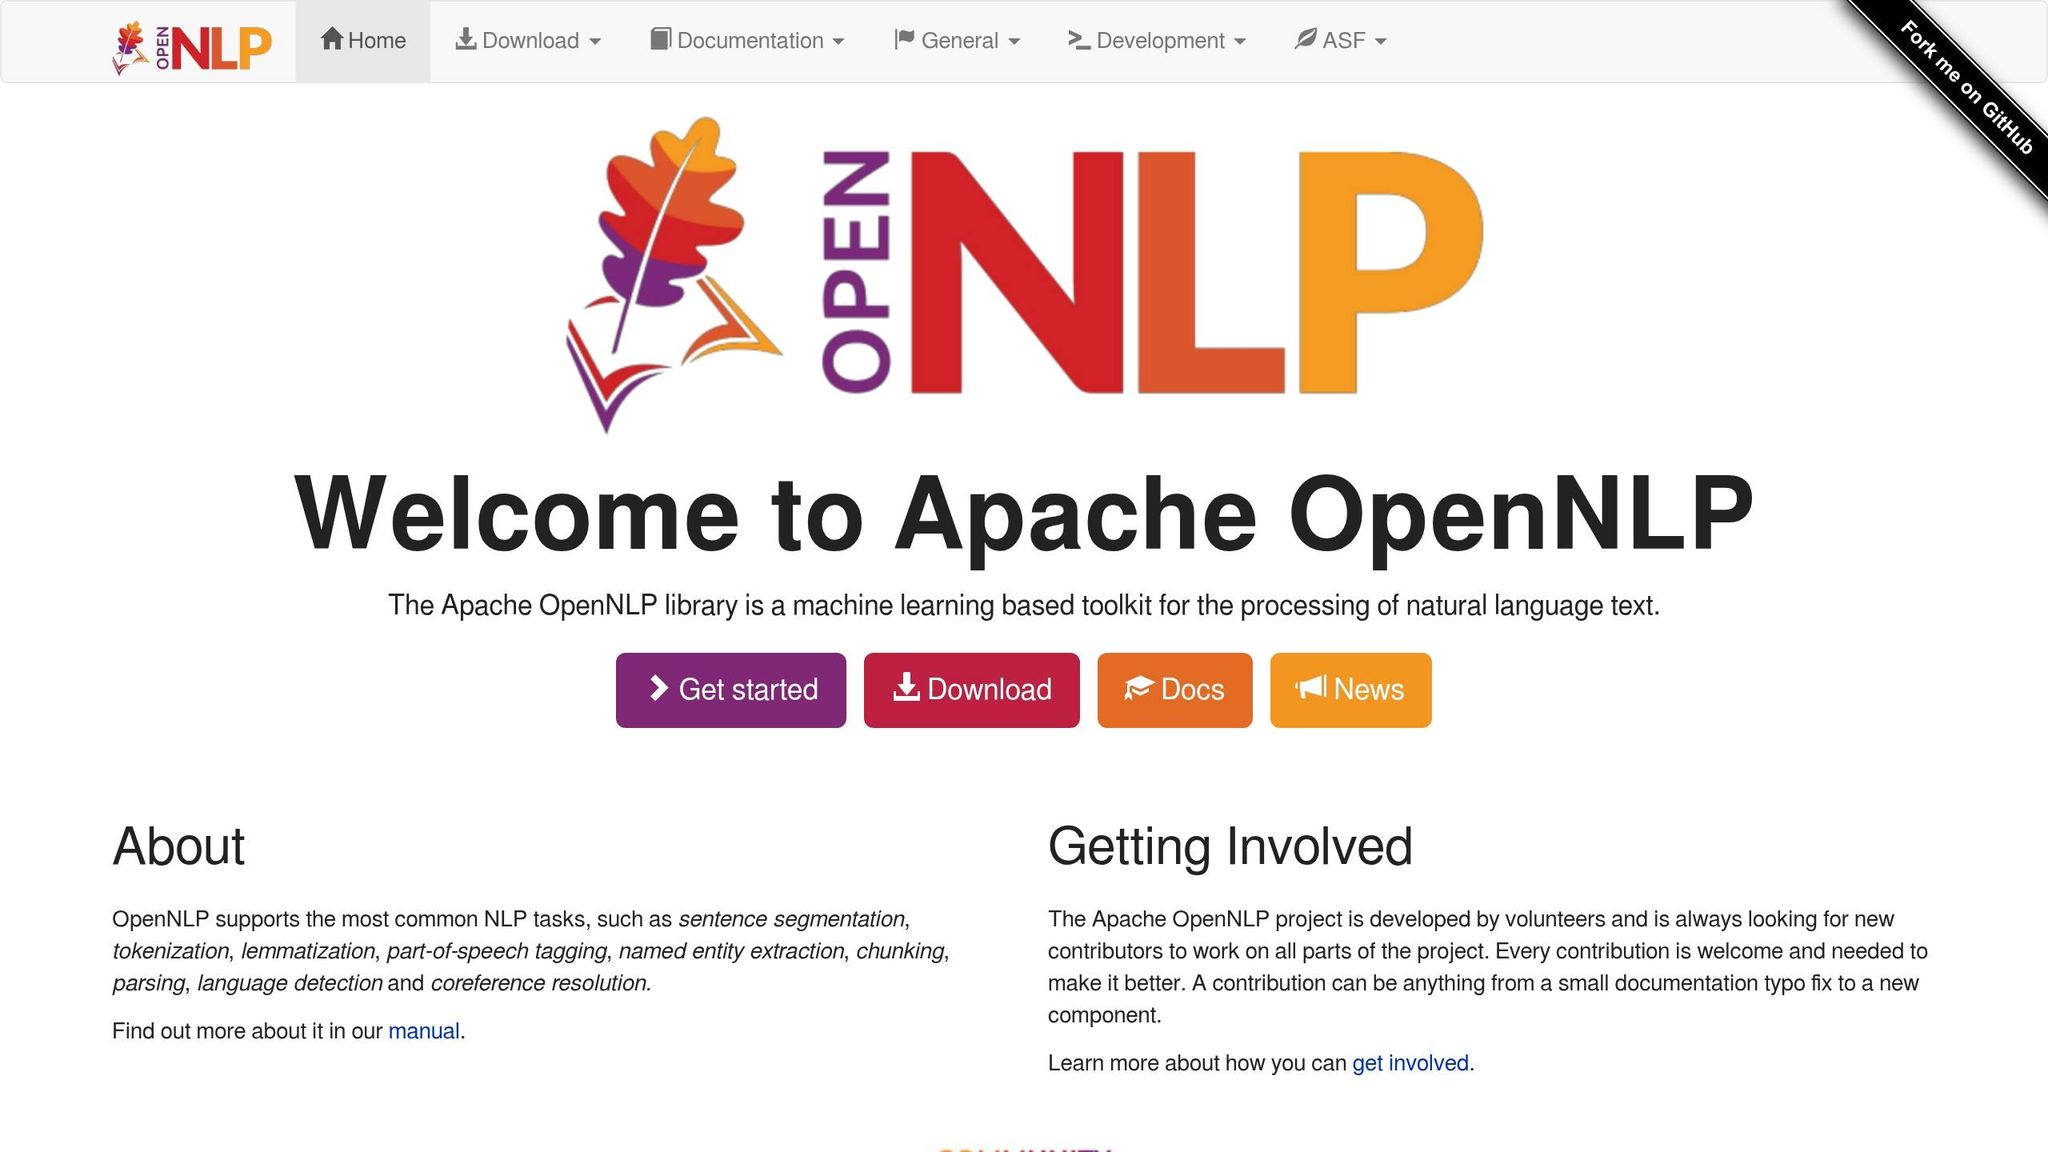Click the Documentation book icon in the navbar
Viewport: 2048px width, 1152px height.
[x=660, y=40]
